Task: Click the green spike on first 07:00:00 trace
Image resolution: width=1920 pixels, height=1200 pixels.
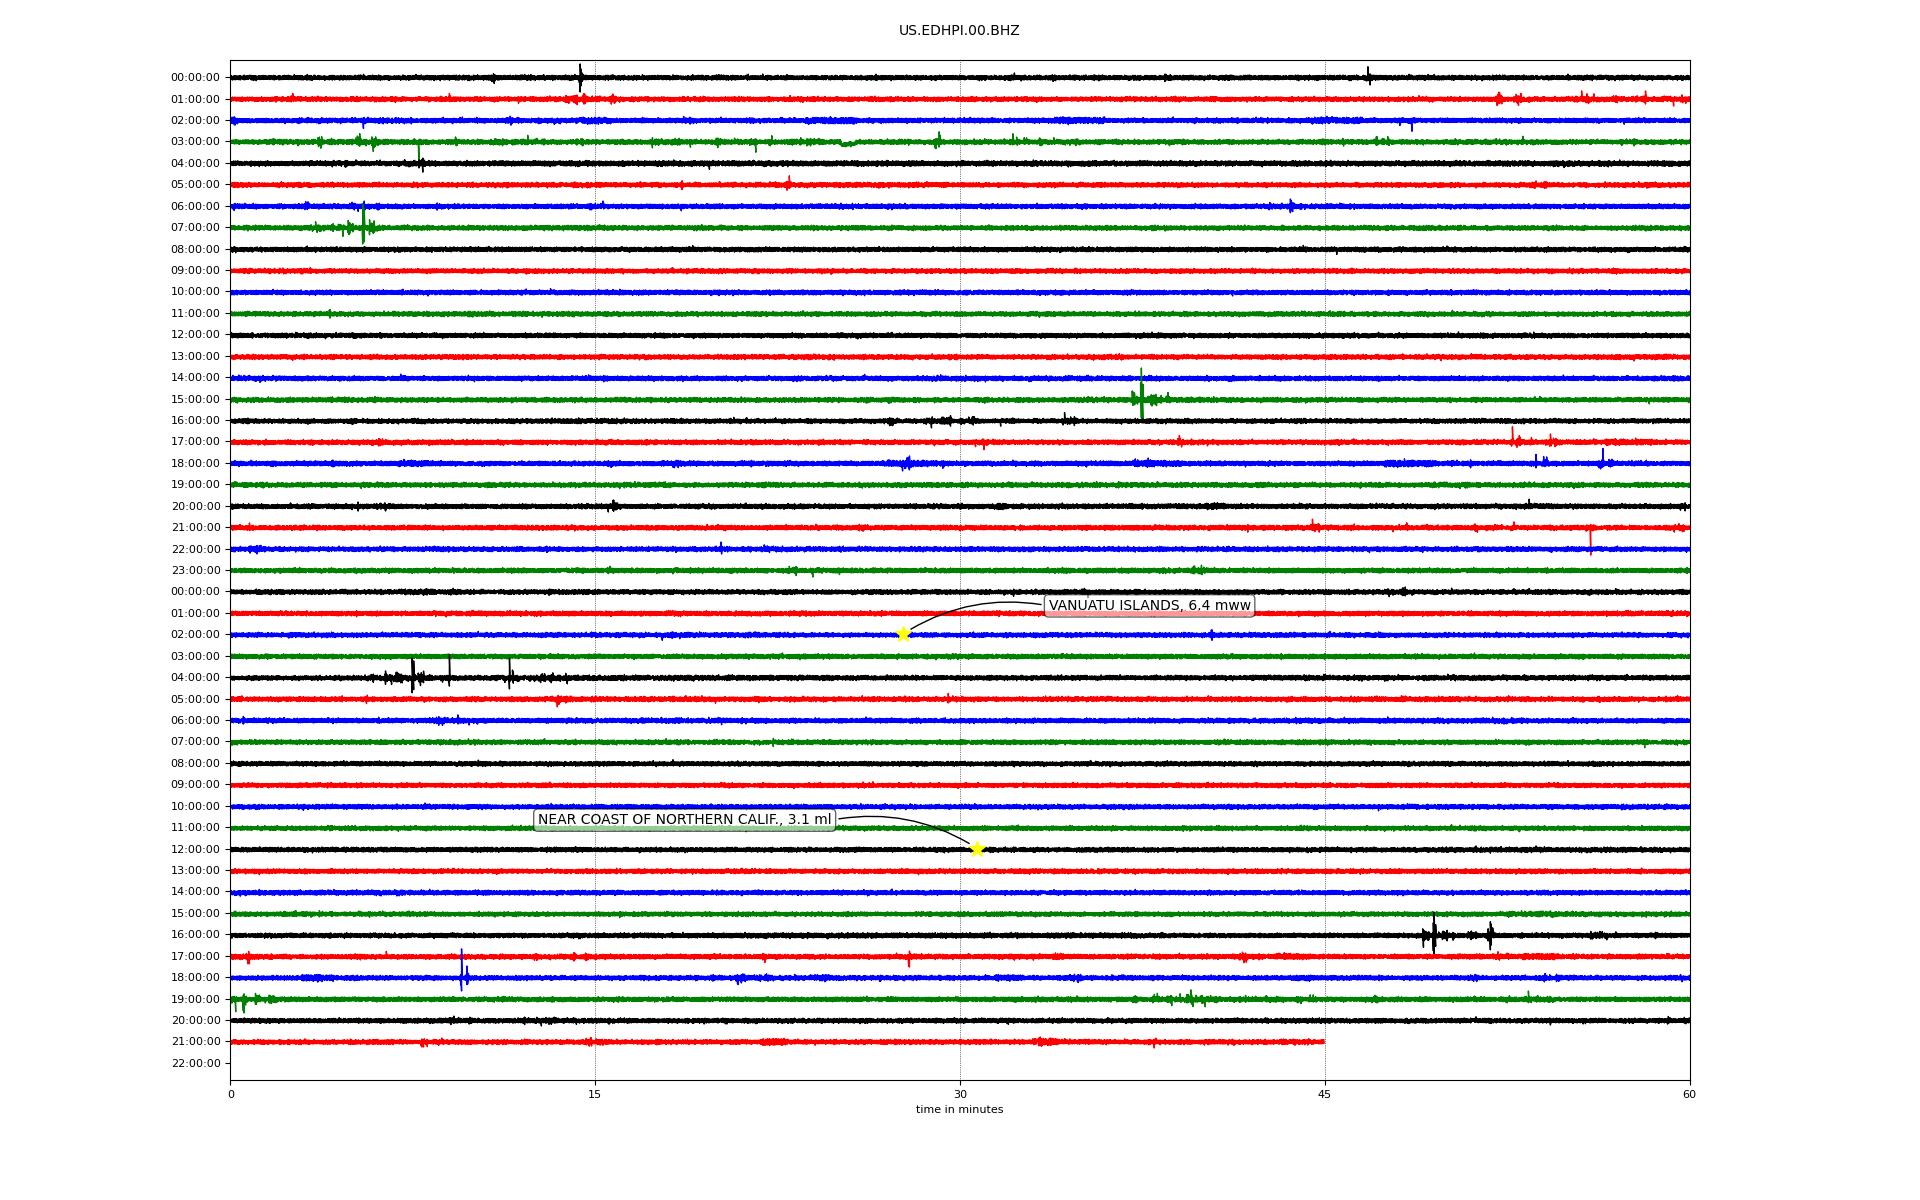Action: (x=363, y=225)
